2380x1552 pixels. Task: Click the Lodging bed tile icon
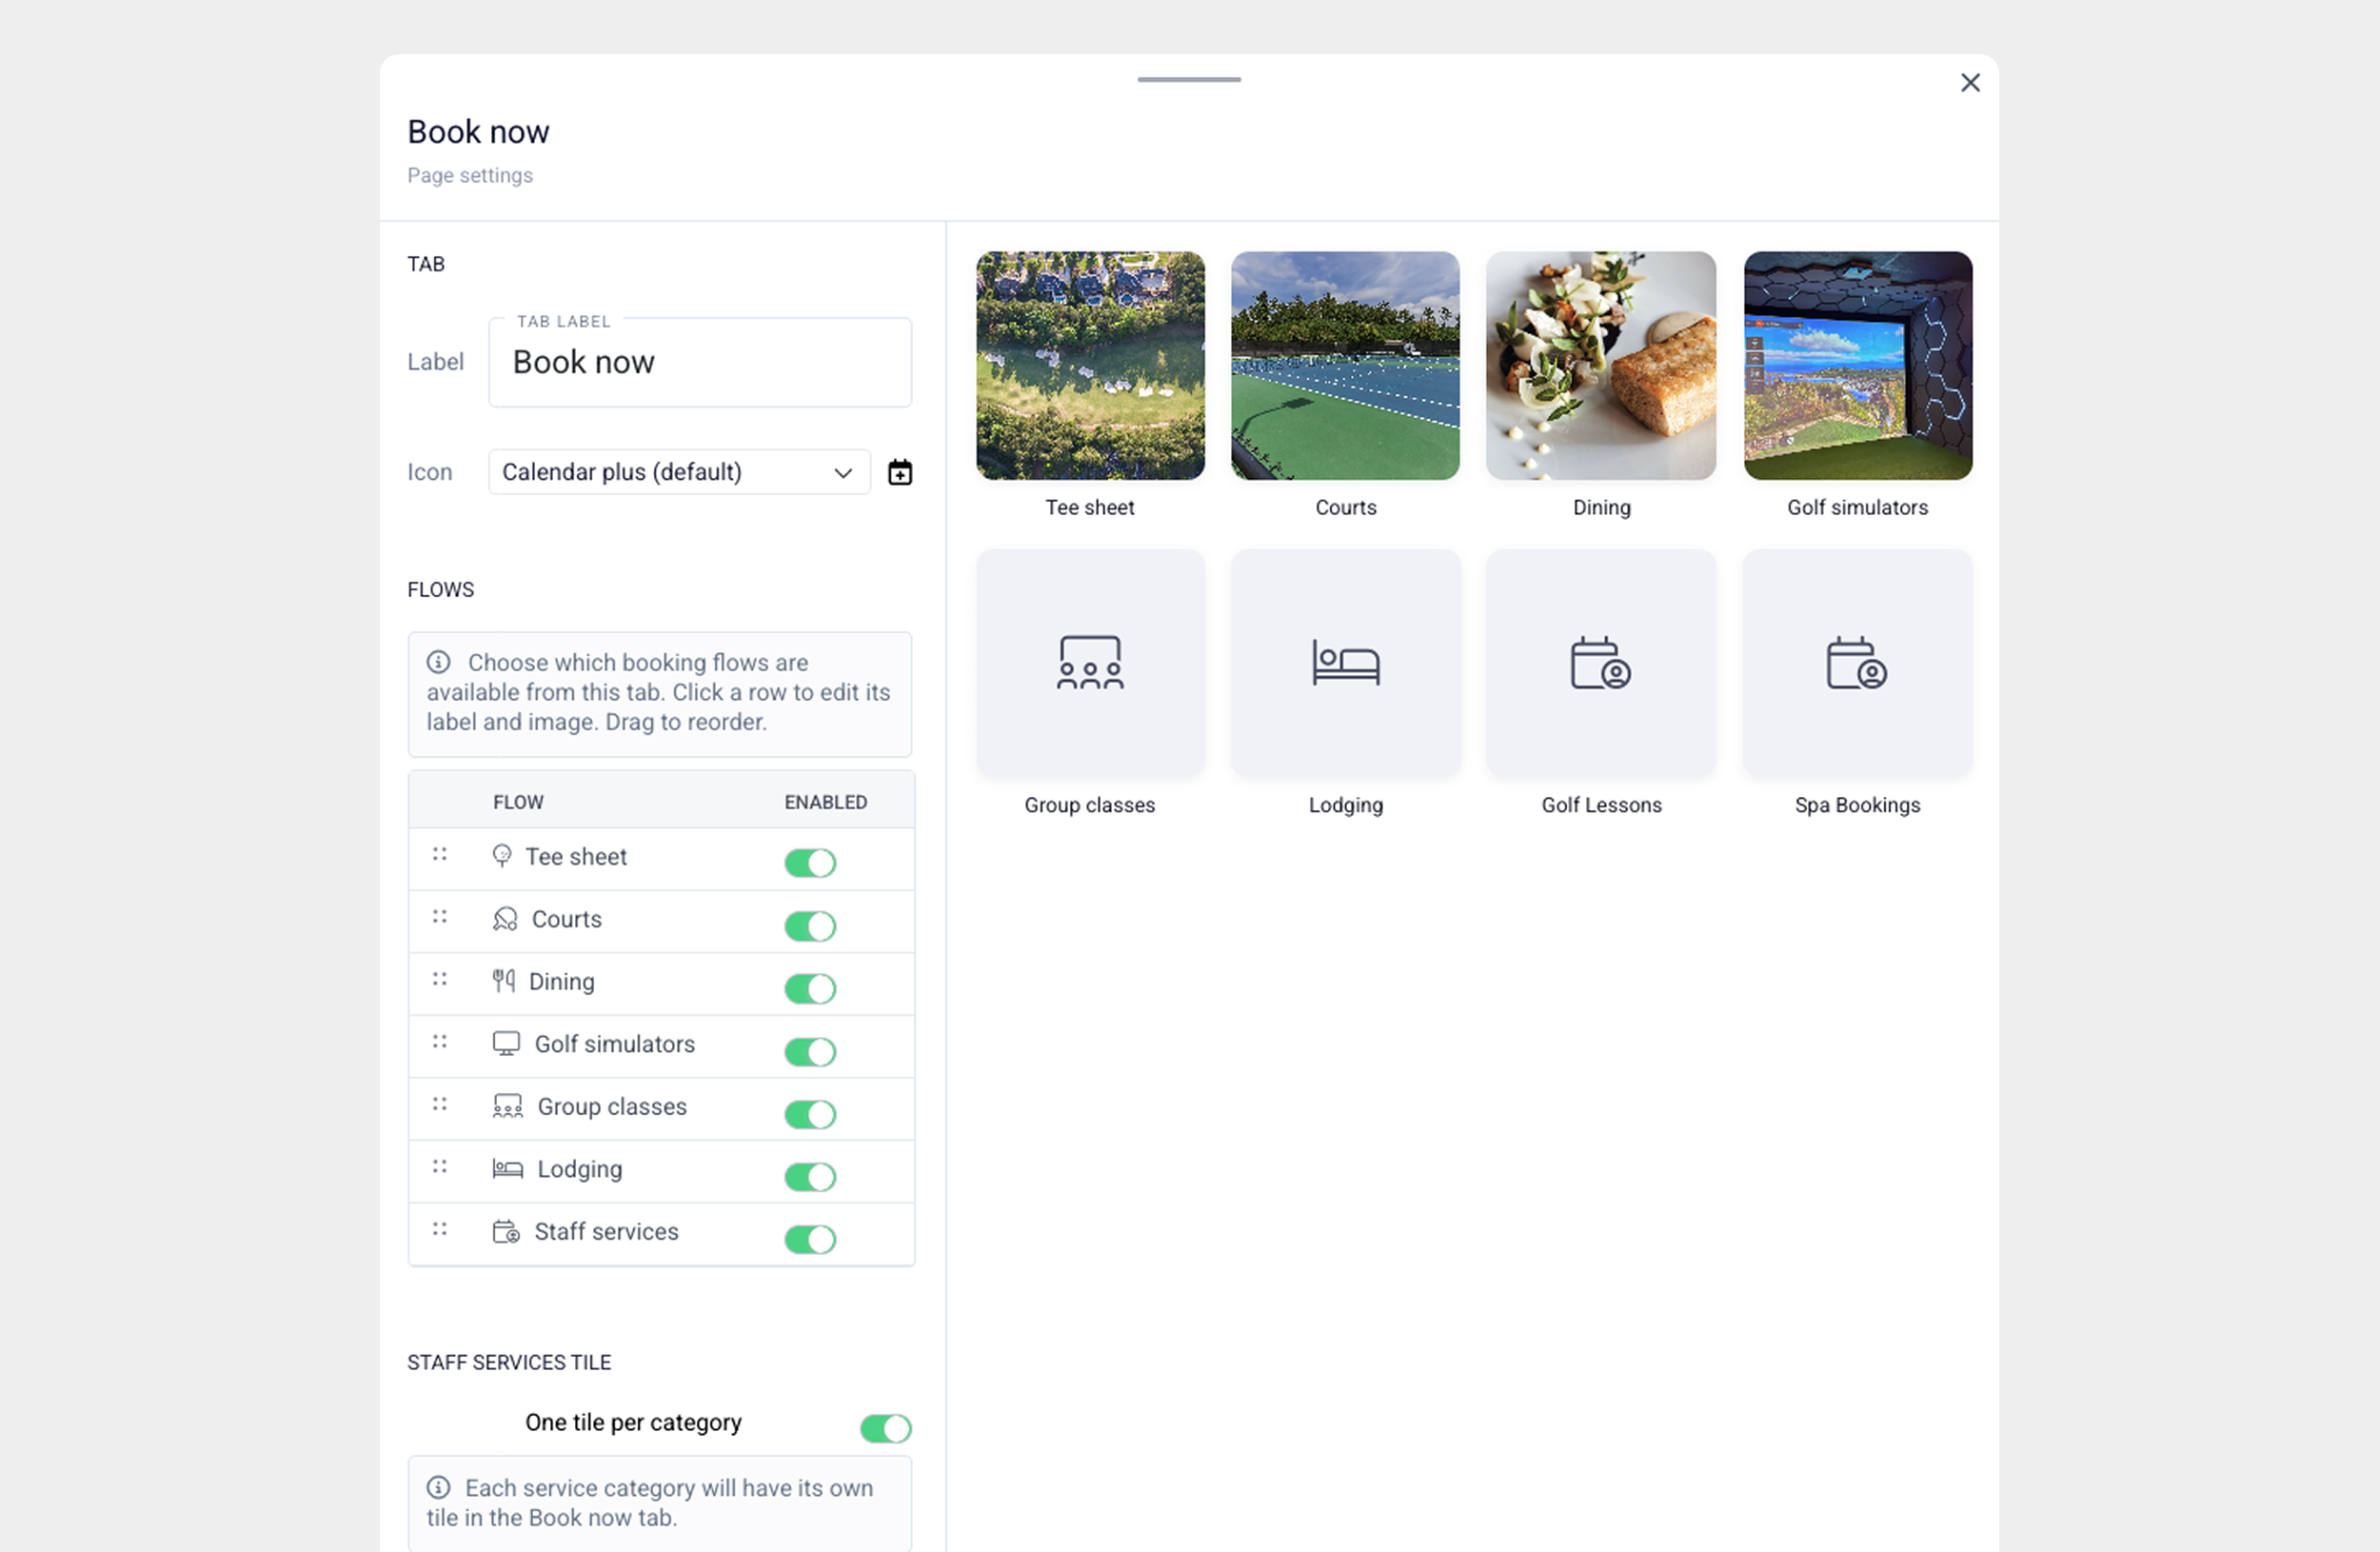point(1345,662)
